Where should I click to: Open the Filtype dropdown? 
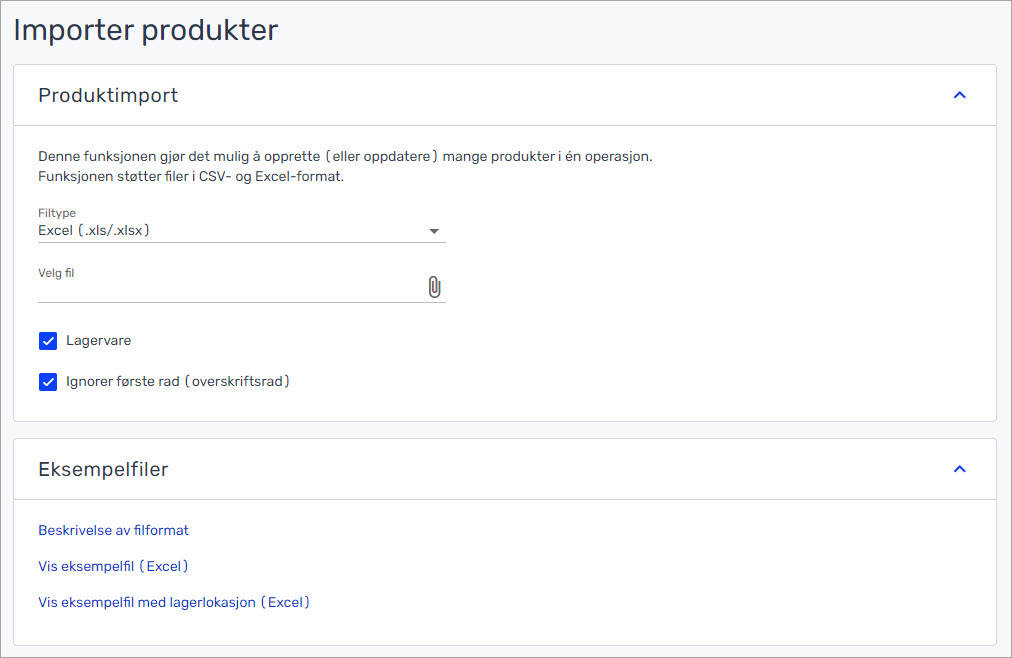click(x=242, y=231)
